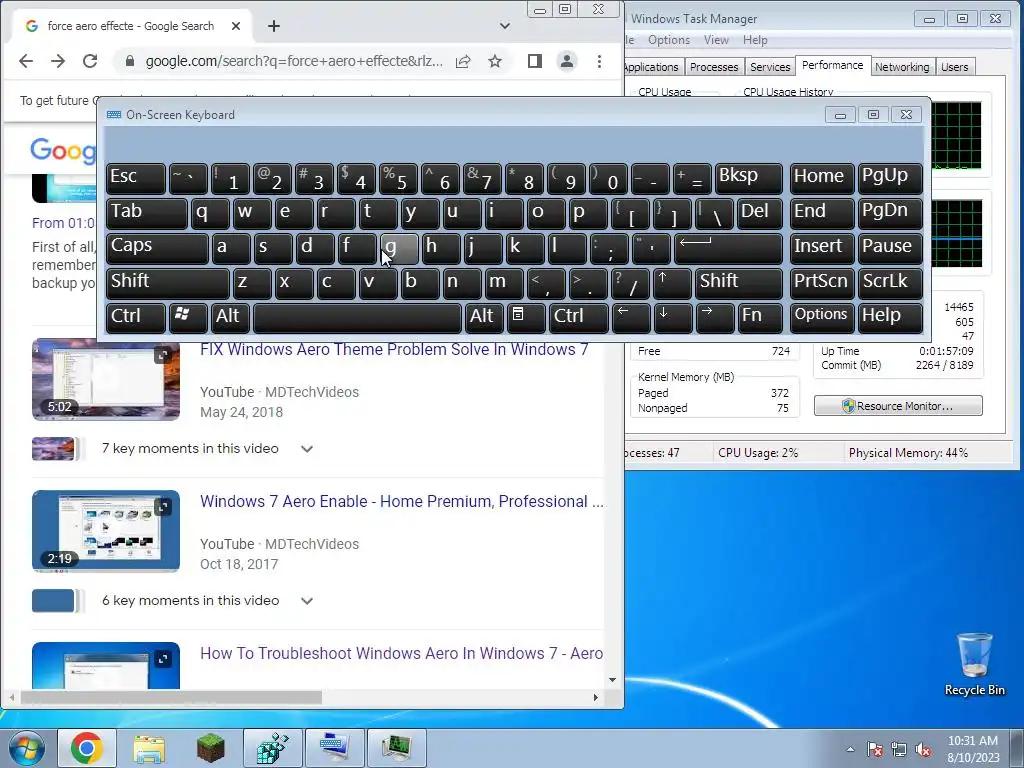
Task: Click the Windows logo key on keyboard
Action: coord(188,317)
